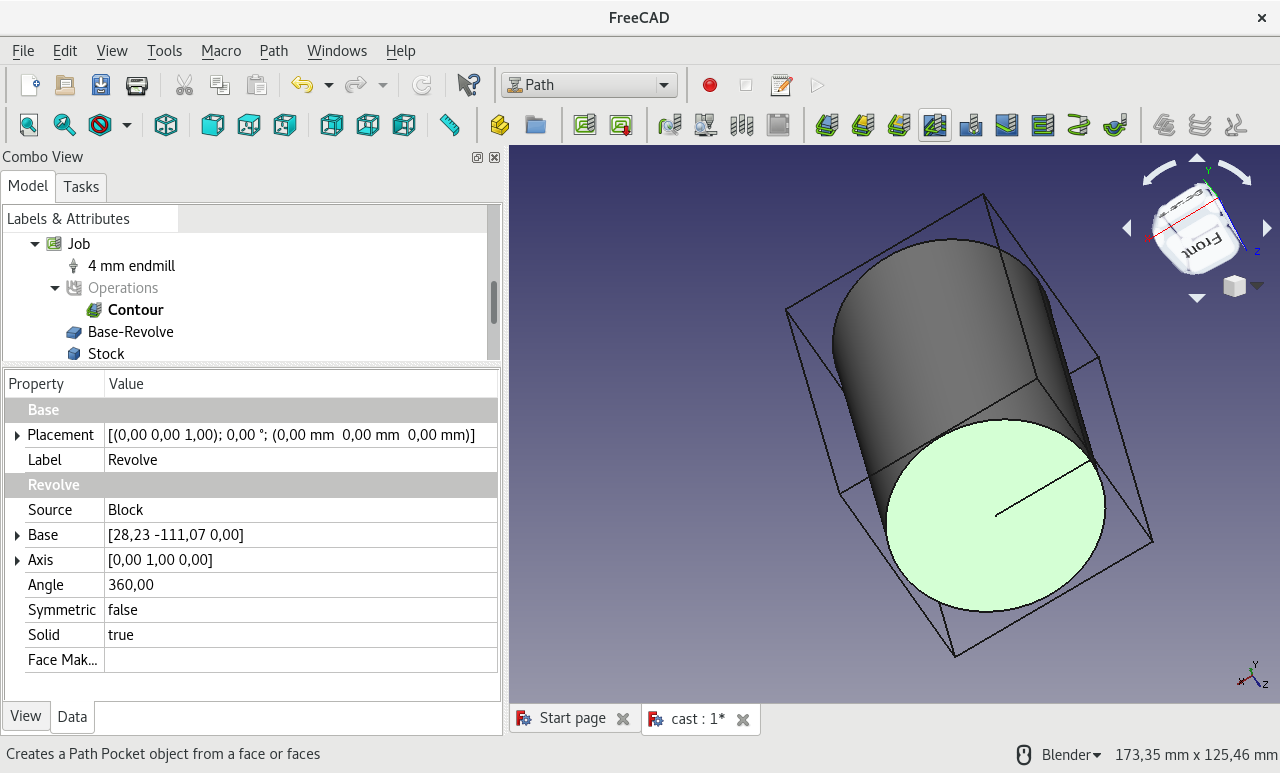This screenshot has width=1280, height=773.
Task: Open the Macro menu
Action: coord(221,51)
